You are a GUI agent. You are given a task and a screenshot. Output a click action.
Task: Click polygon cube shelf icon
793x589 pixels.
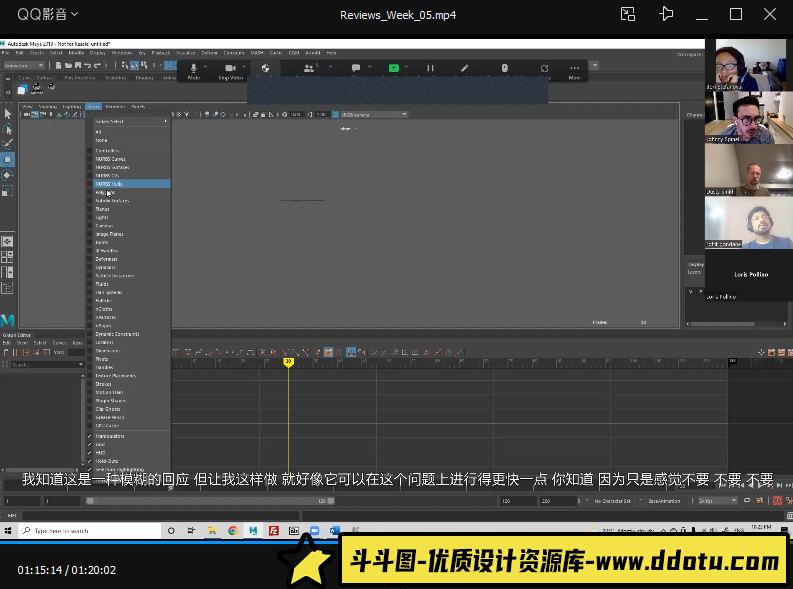(x=22, y=89)
